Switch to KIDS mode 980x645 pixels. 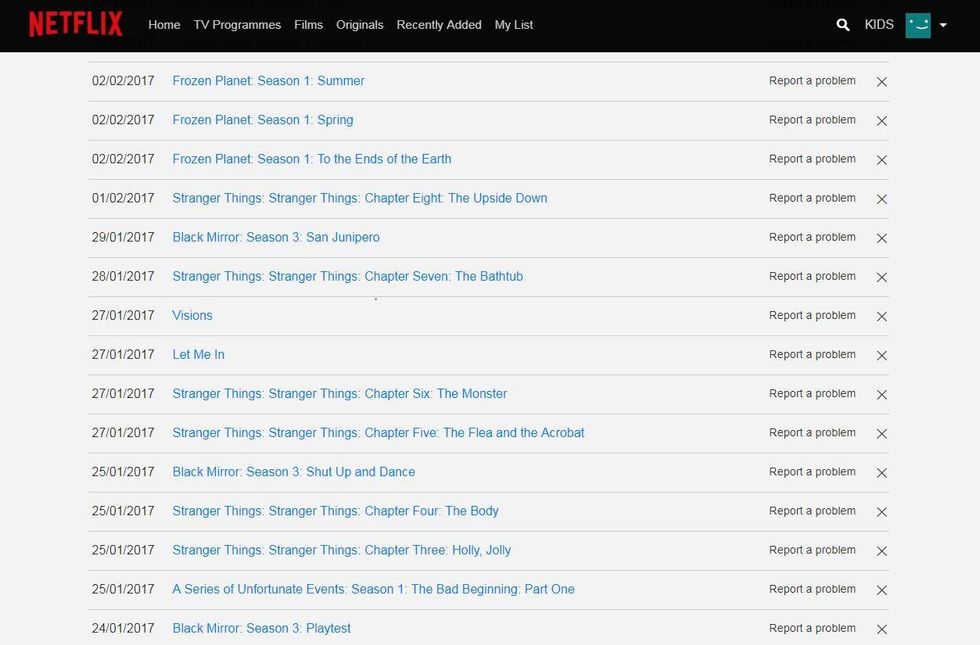[879, 24]
